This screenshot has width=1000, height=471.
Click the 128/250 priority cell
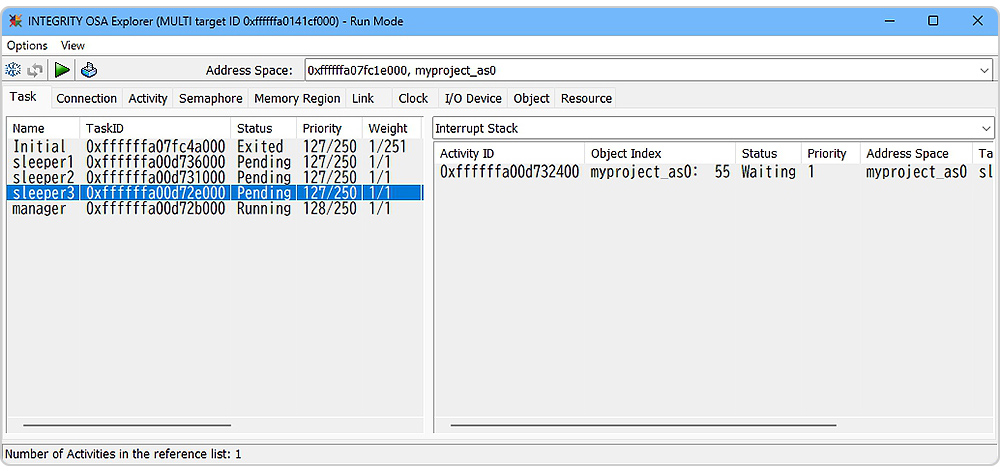click(x=330, y=208)
